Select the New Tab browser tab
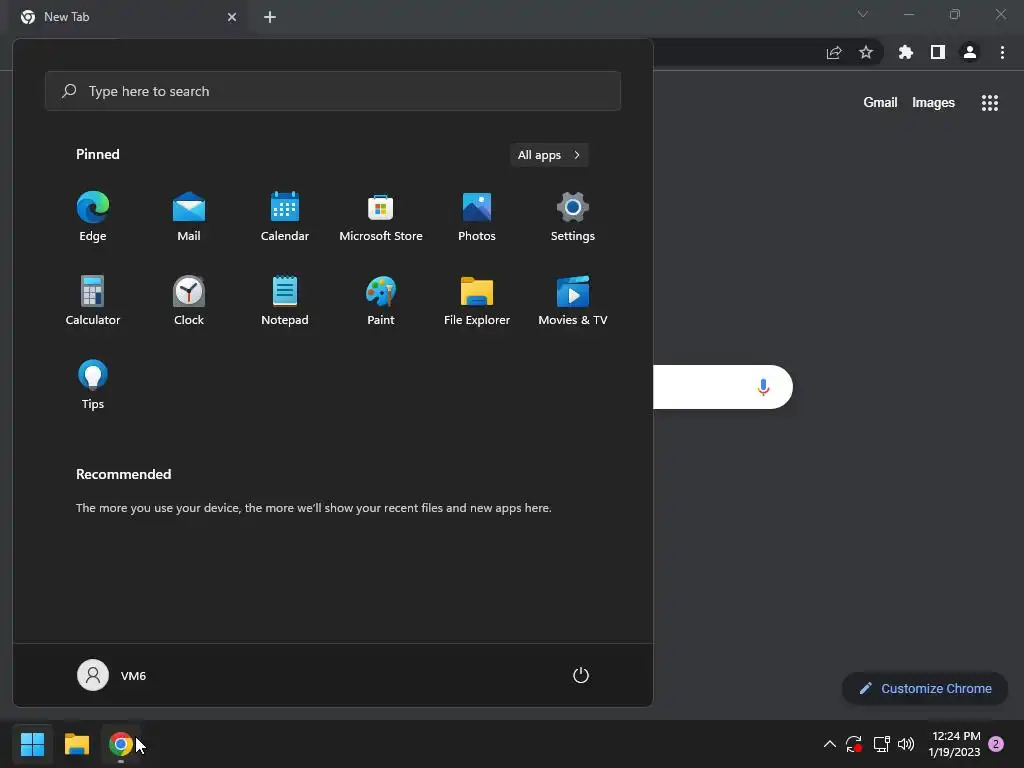1024x768 pixels. coord(129,17)
